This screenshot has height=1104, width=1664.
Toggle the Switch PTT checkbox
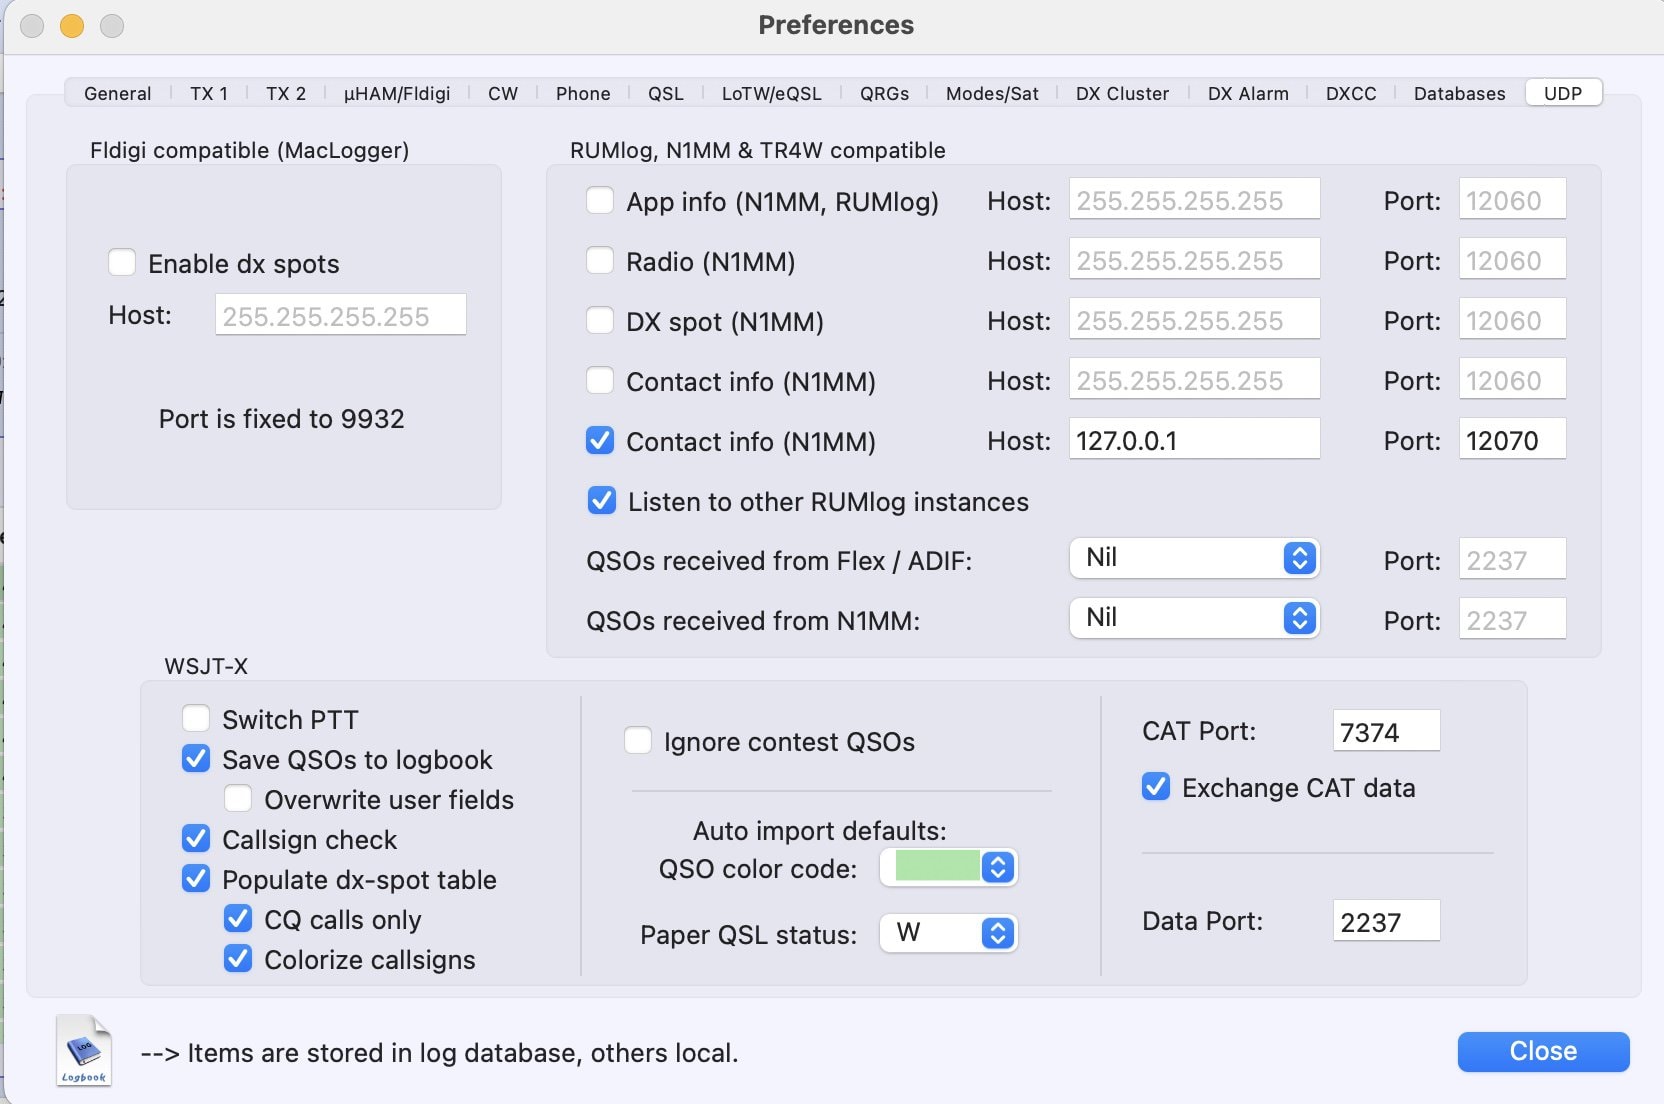[x=196, y=719]
